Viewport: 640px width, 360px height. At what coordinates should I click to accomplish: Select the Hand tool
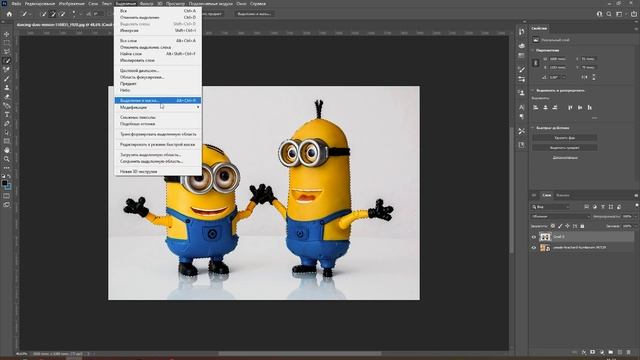[7, 150]
